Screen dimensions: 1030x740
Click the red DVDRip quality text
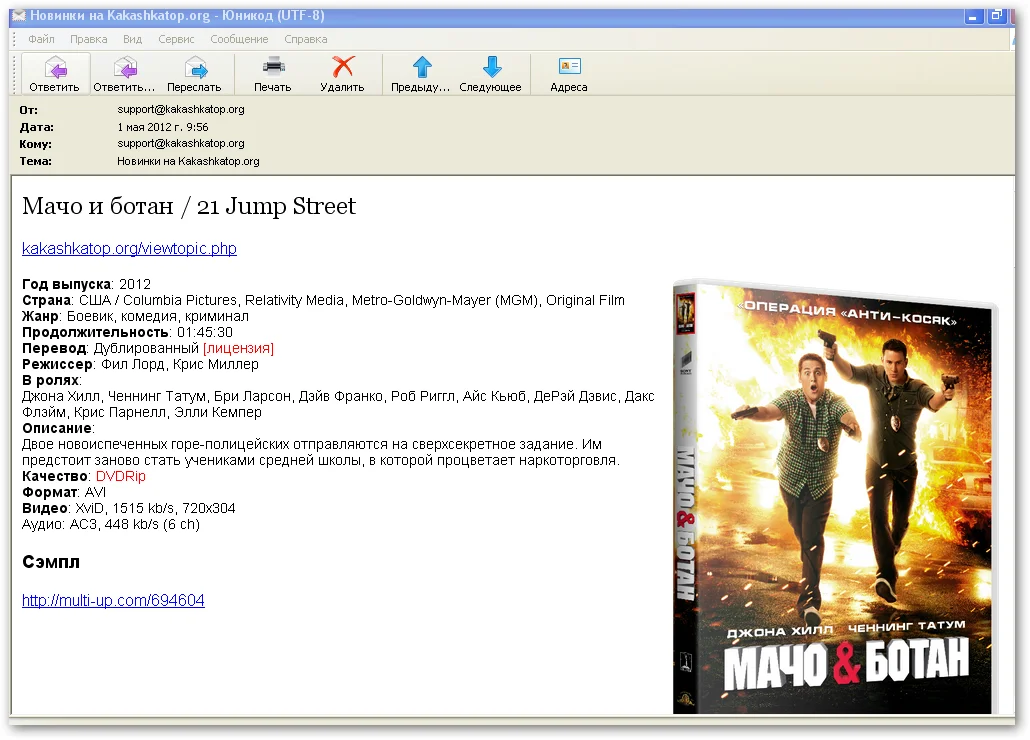(121, 477)
